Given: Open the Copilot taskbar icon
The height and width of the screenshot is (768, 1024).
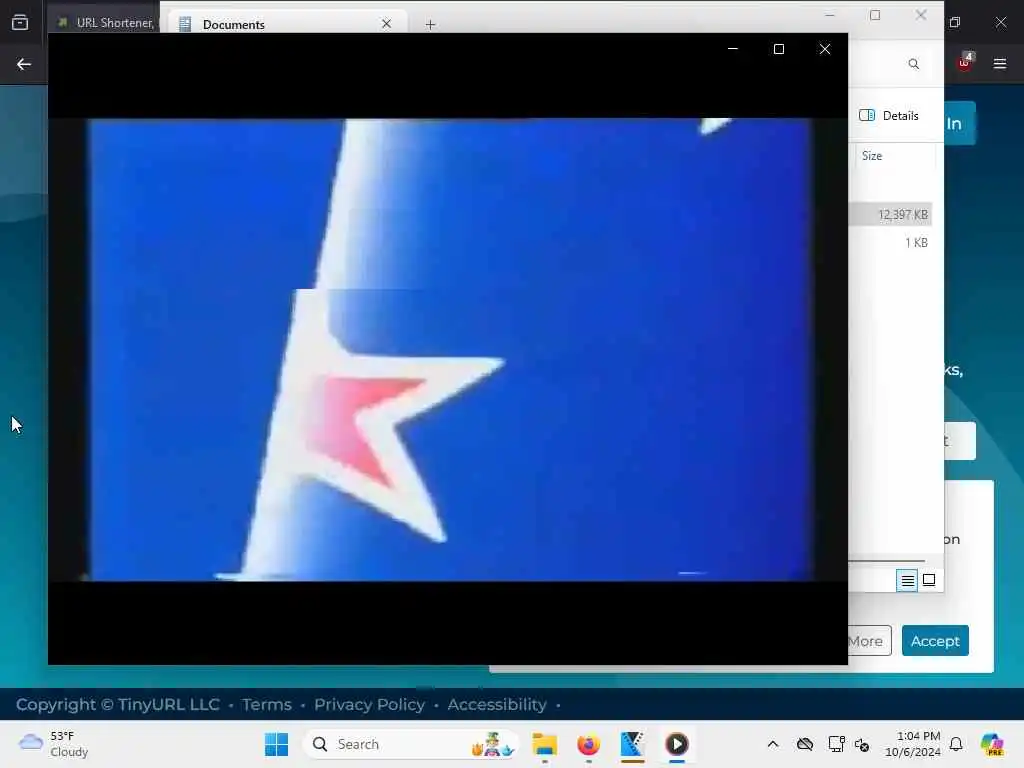Looking at the screenshot, I should (992, 744).
